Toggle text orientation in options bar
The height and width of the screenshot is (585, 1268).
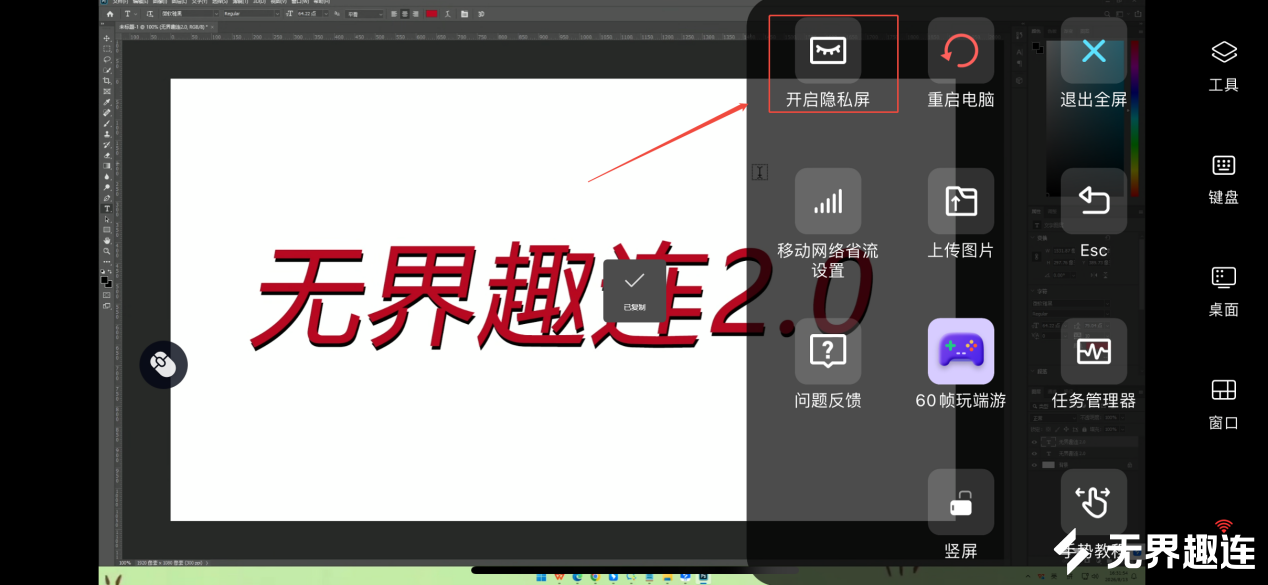(150, 14)
